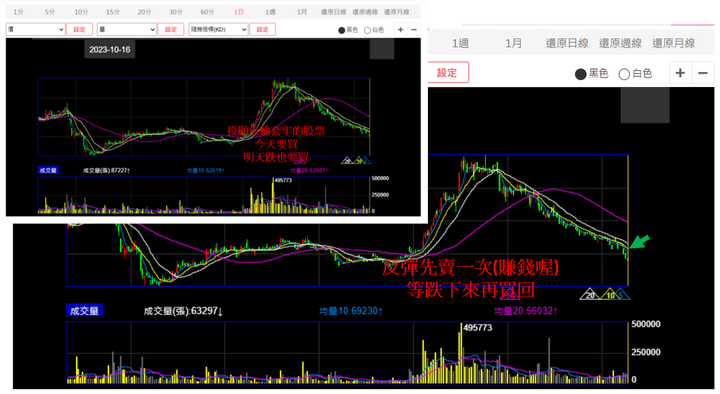Zoom in with the plus icon, front chart

coord(400,30)
